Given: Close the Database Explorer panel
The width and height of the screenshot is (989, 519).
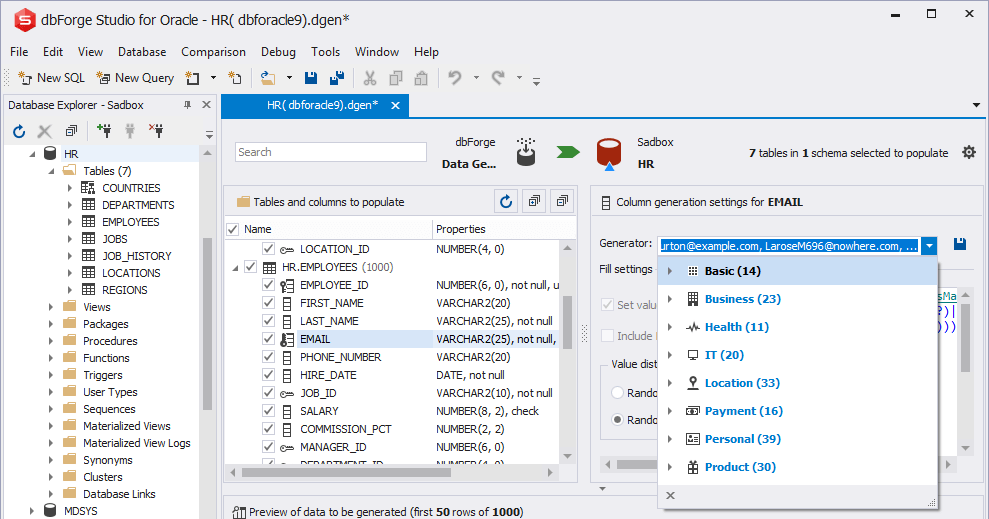Looking at the screenshot, I should 206,105.
